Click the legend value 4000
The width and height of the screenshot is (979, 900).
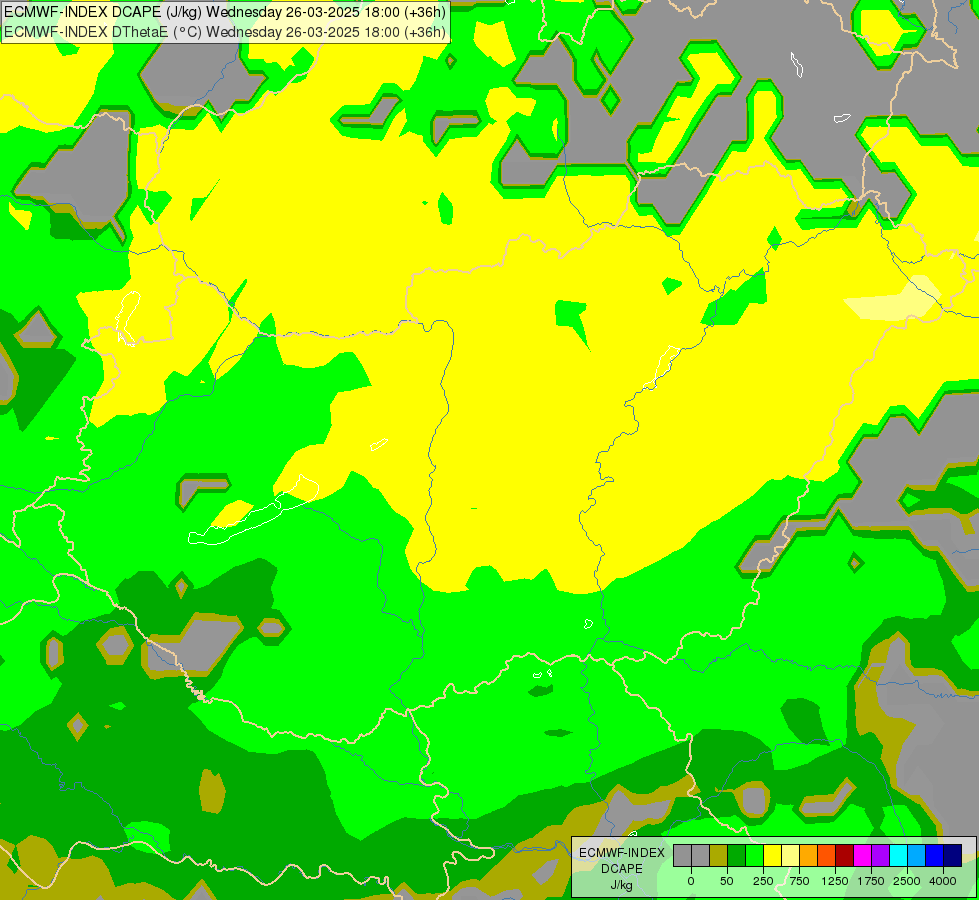pyautogui.click(x=943, y=881)
